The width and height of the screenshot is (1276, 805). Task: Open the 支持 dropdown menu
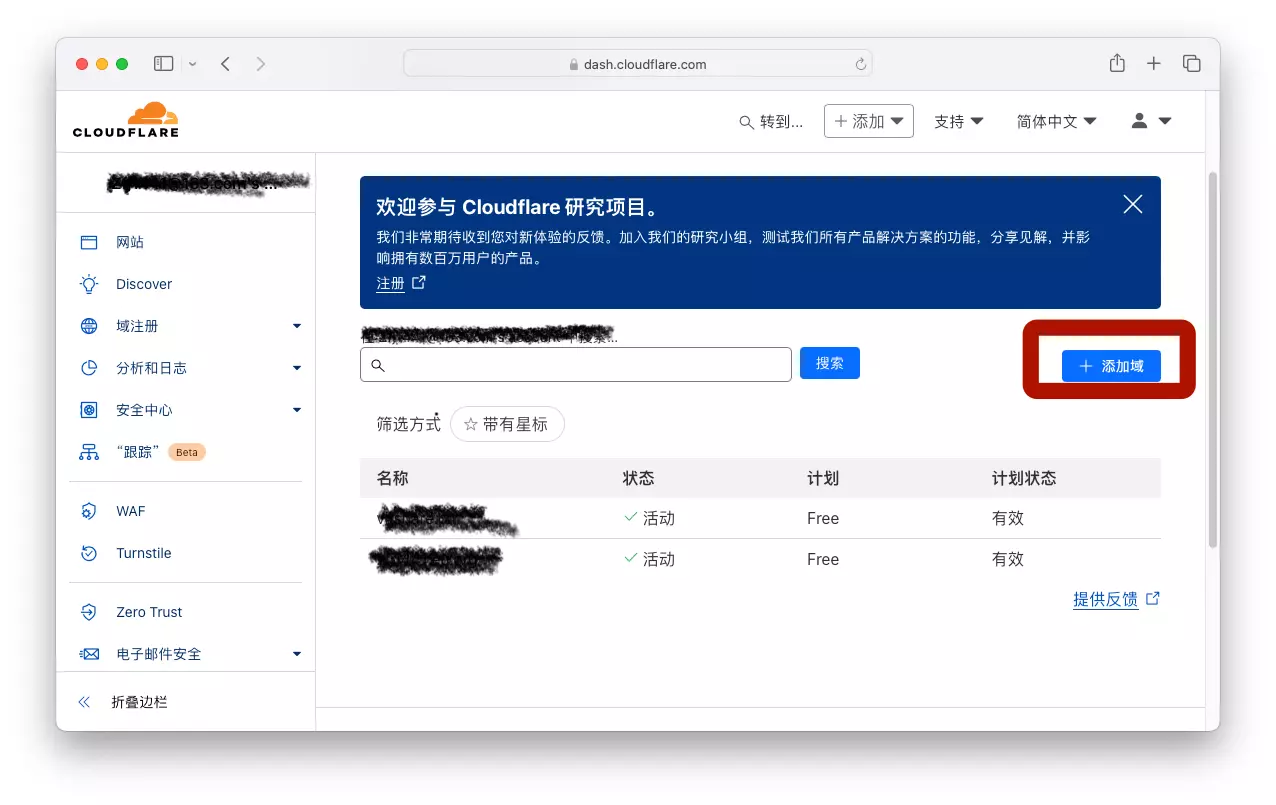[959, 121]
